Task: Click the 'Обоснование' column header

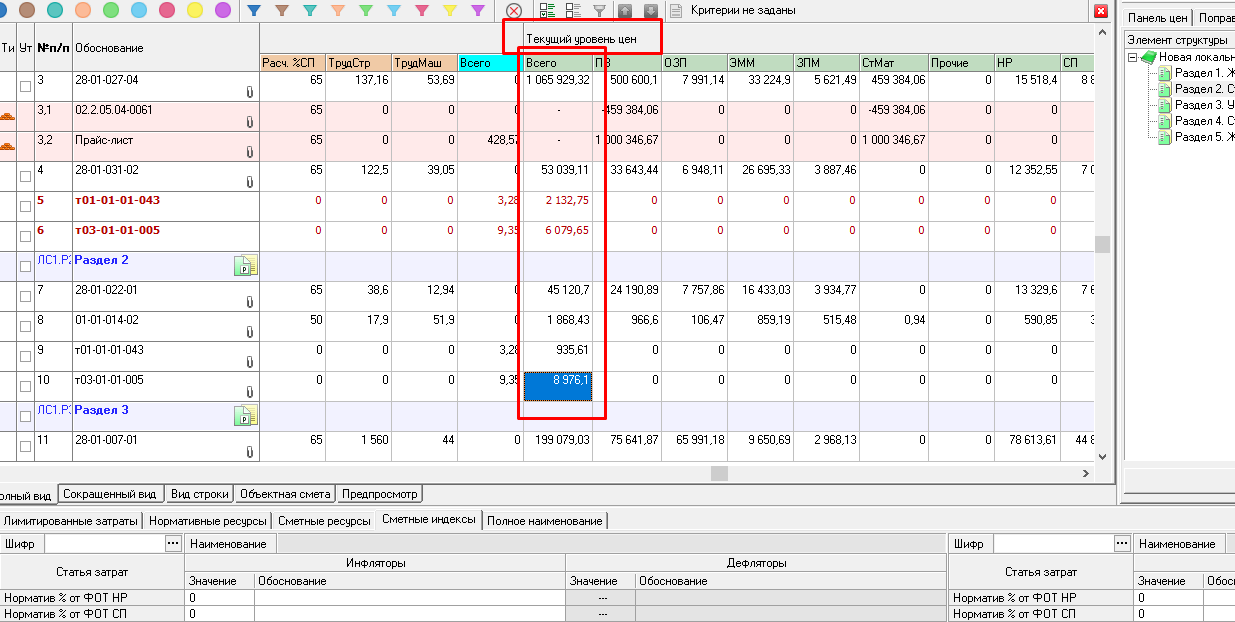Action: tap(165, 47)
